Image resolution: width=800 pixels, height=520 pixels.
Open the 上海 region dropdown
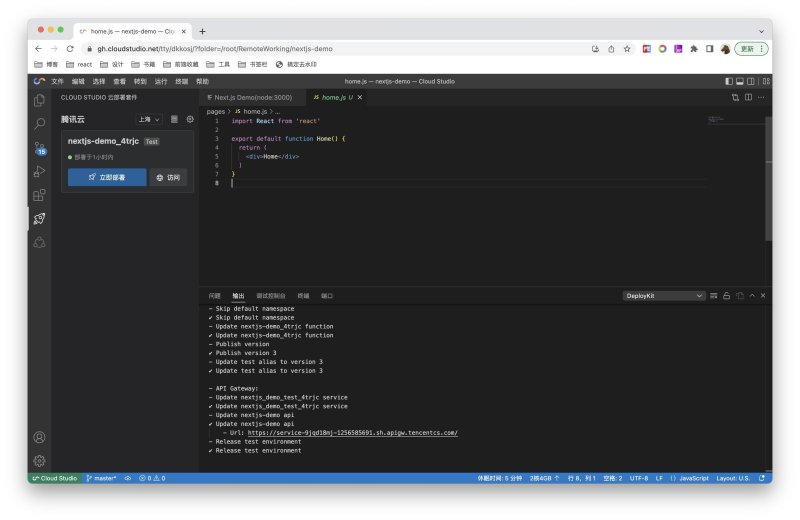click(x=149, y=119)
